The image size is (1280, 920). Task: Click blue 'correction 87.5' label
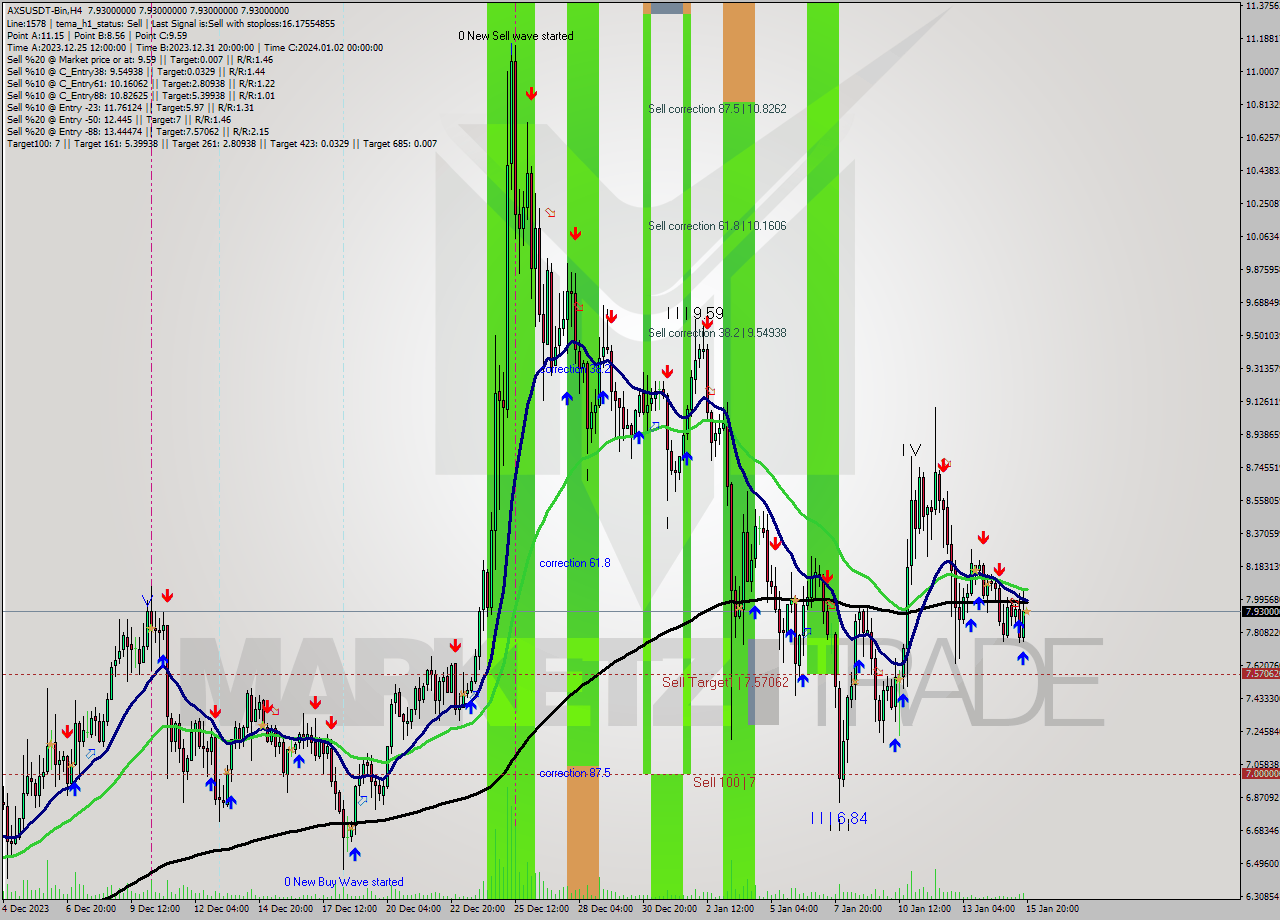tap(575, 773)
